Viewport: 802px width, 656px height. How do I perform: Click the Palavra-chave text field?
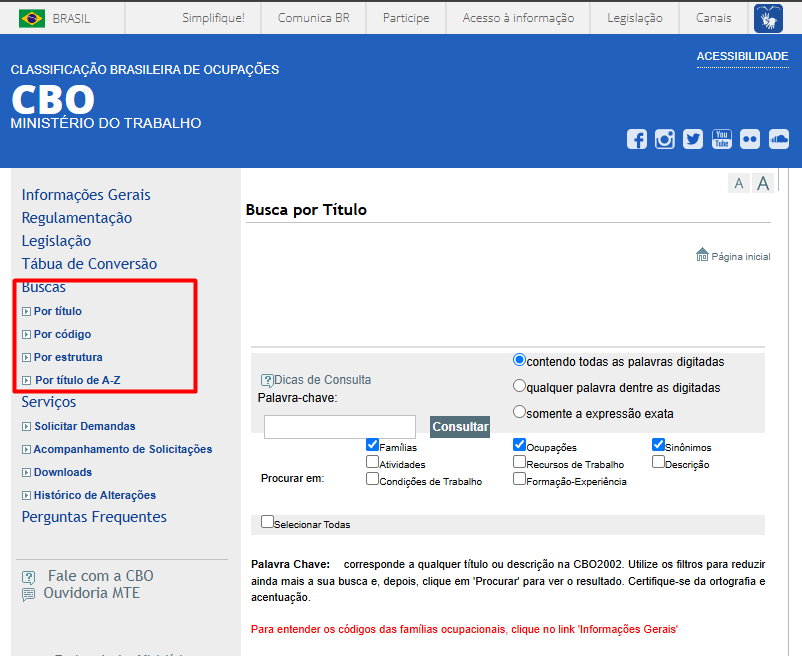(340, 427)
